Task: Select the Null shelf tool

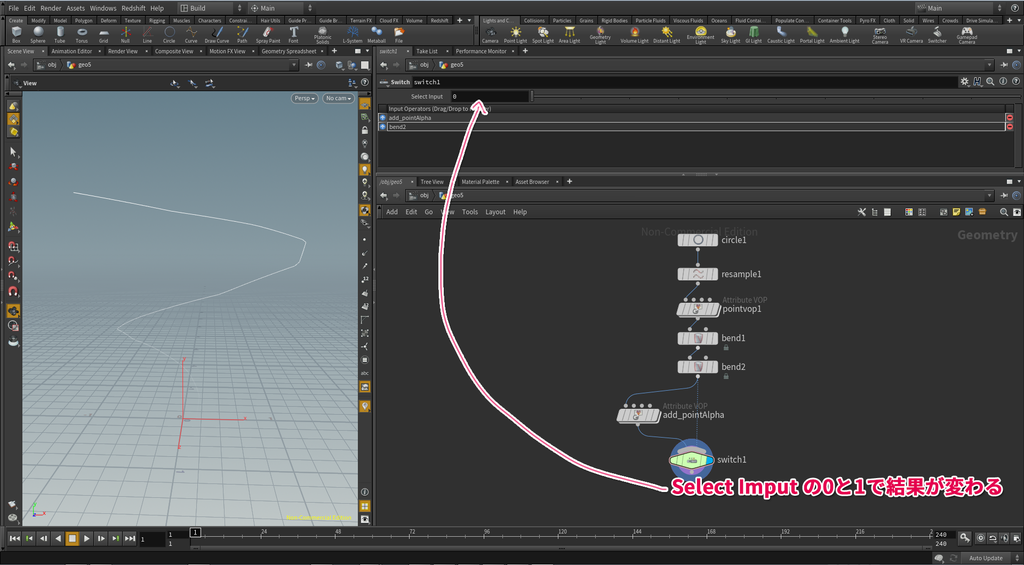Action: (125, 35)
